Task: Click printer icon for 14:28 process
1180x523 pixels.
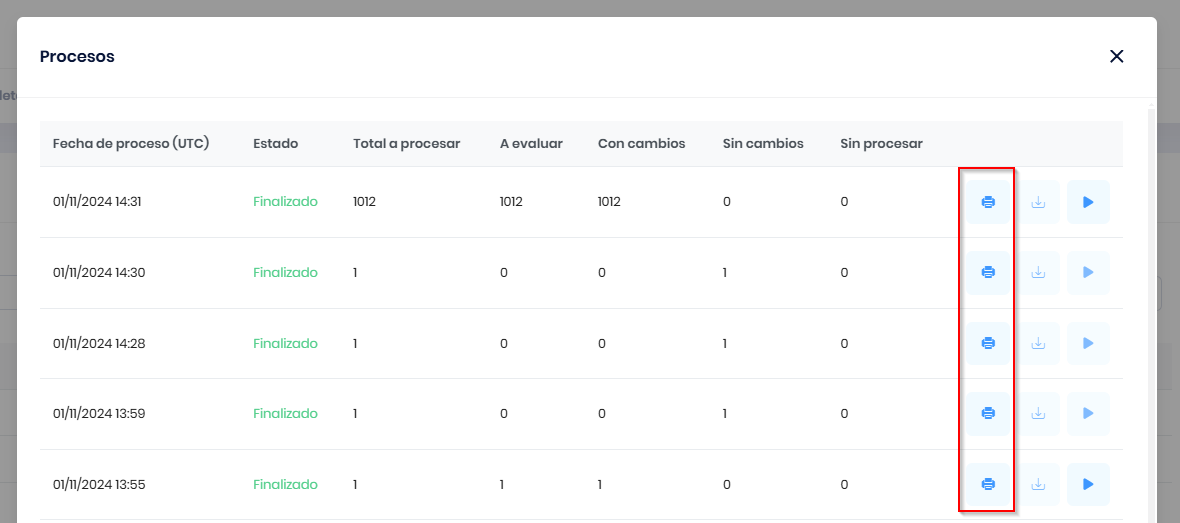Action: [x=988, y=343]
